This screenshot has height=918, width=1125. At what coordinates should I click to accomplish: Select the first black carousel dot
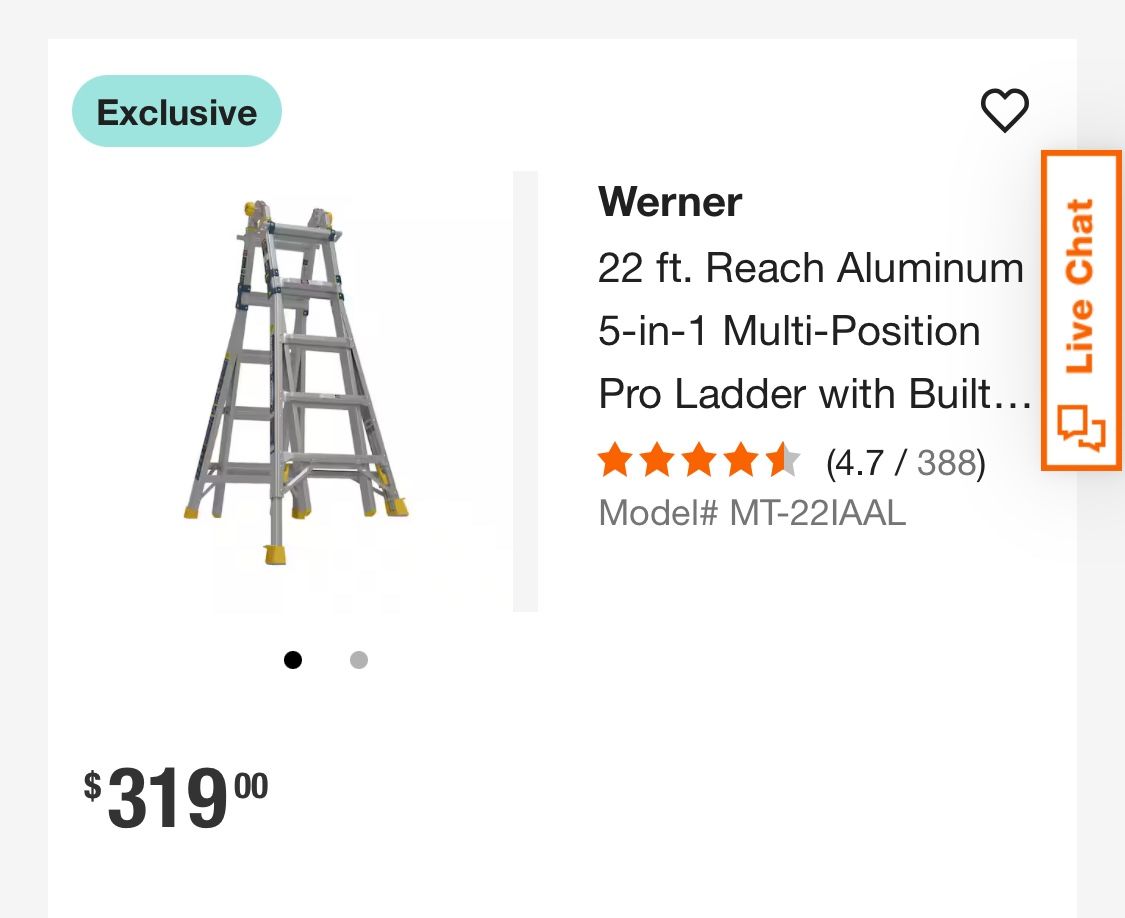click(x=293, y=660)
